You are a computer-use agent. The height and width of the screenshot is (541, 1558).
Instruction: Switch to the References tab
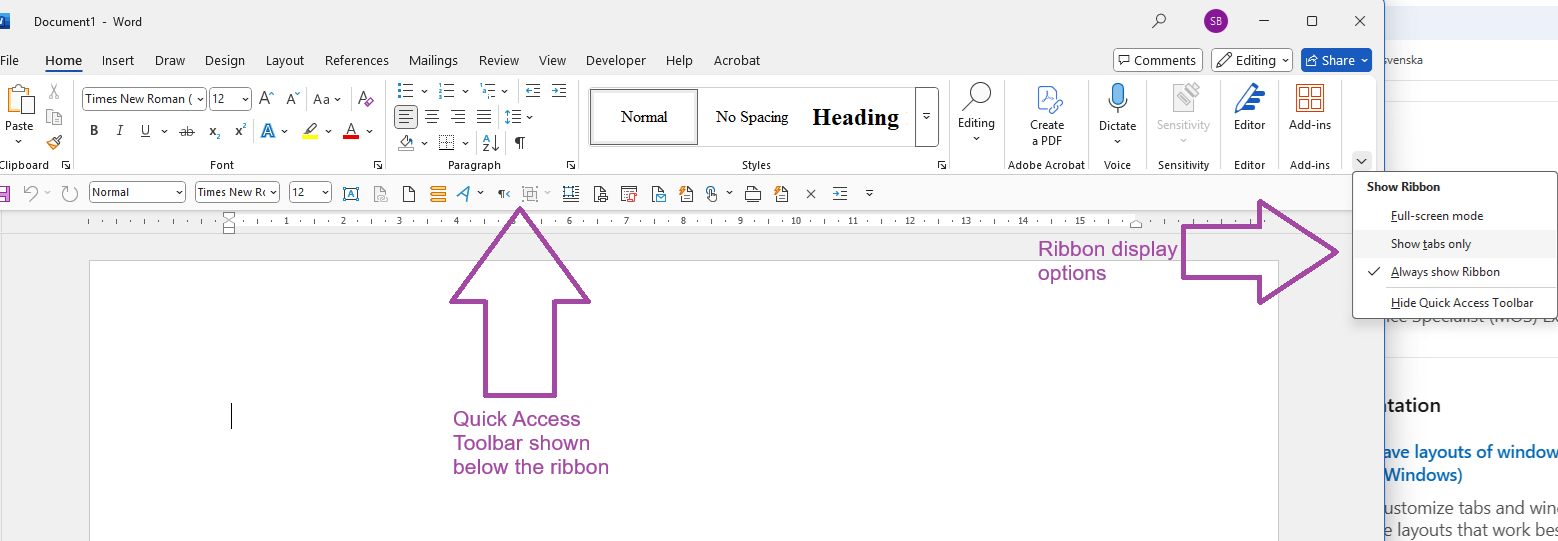click(357, 60)
